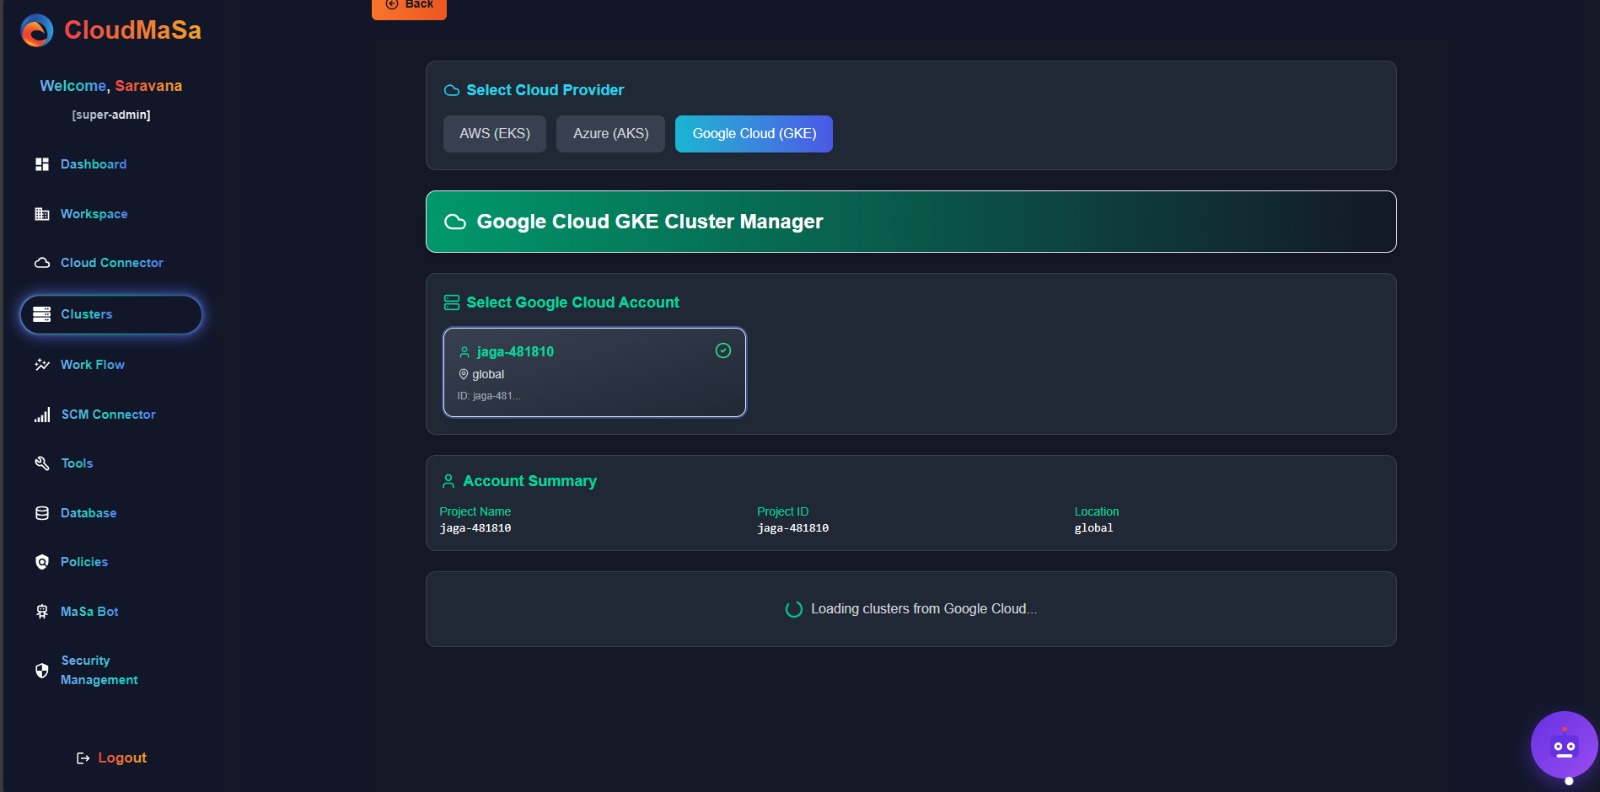Screen dimensions: 1600x792
Task: Click the CloudMaSa logo icon
Action: (37, 31)
